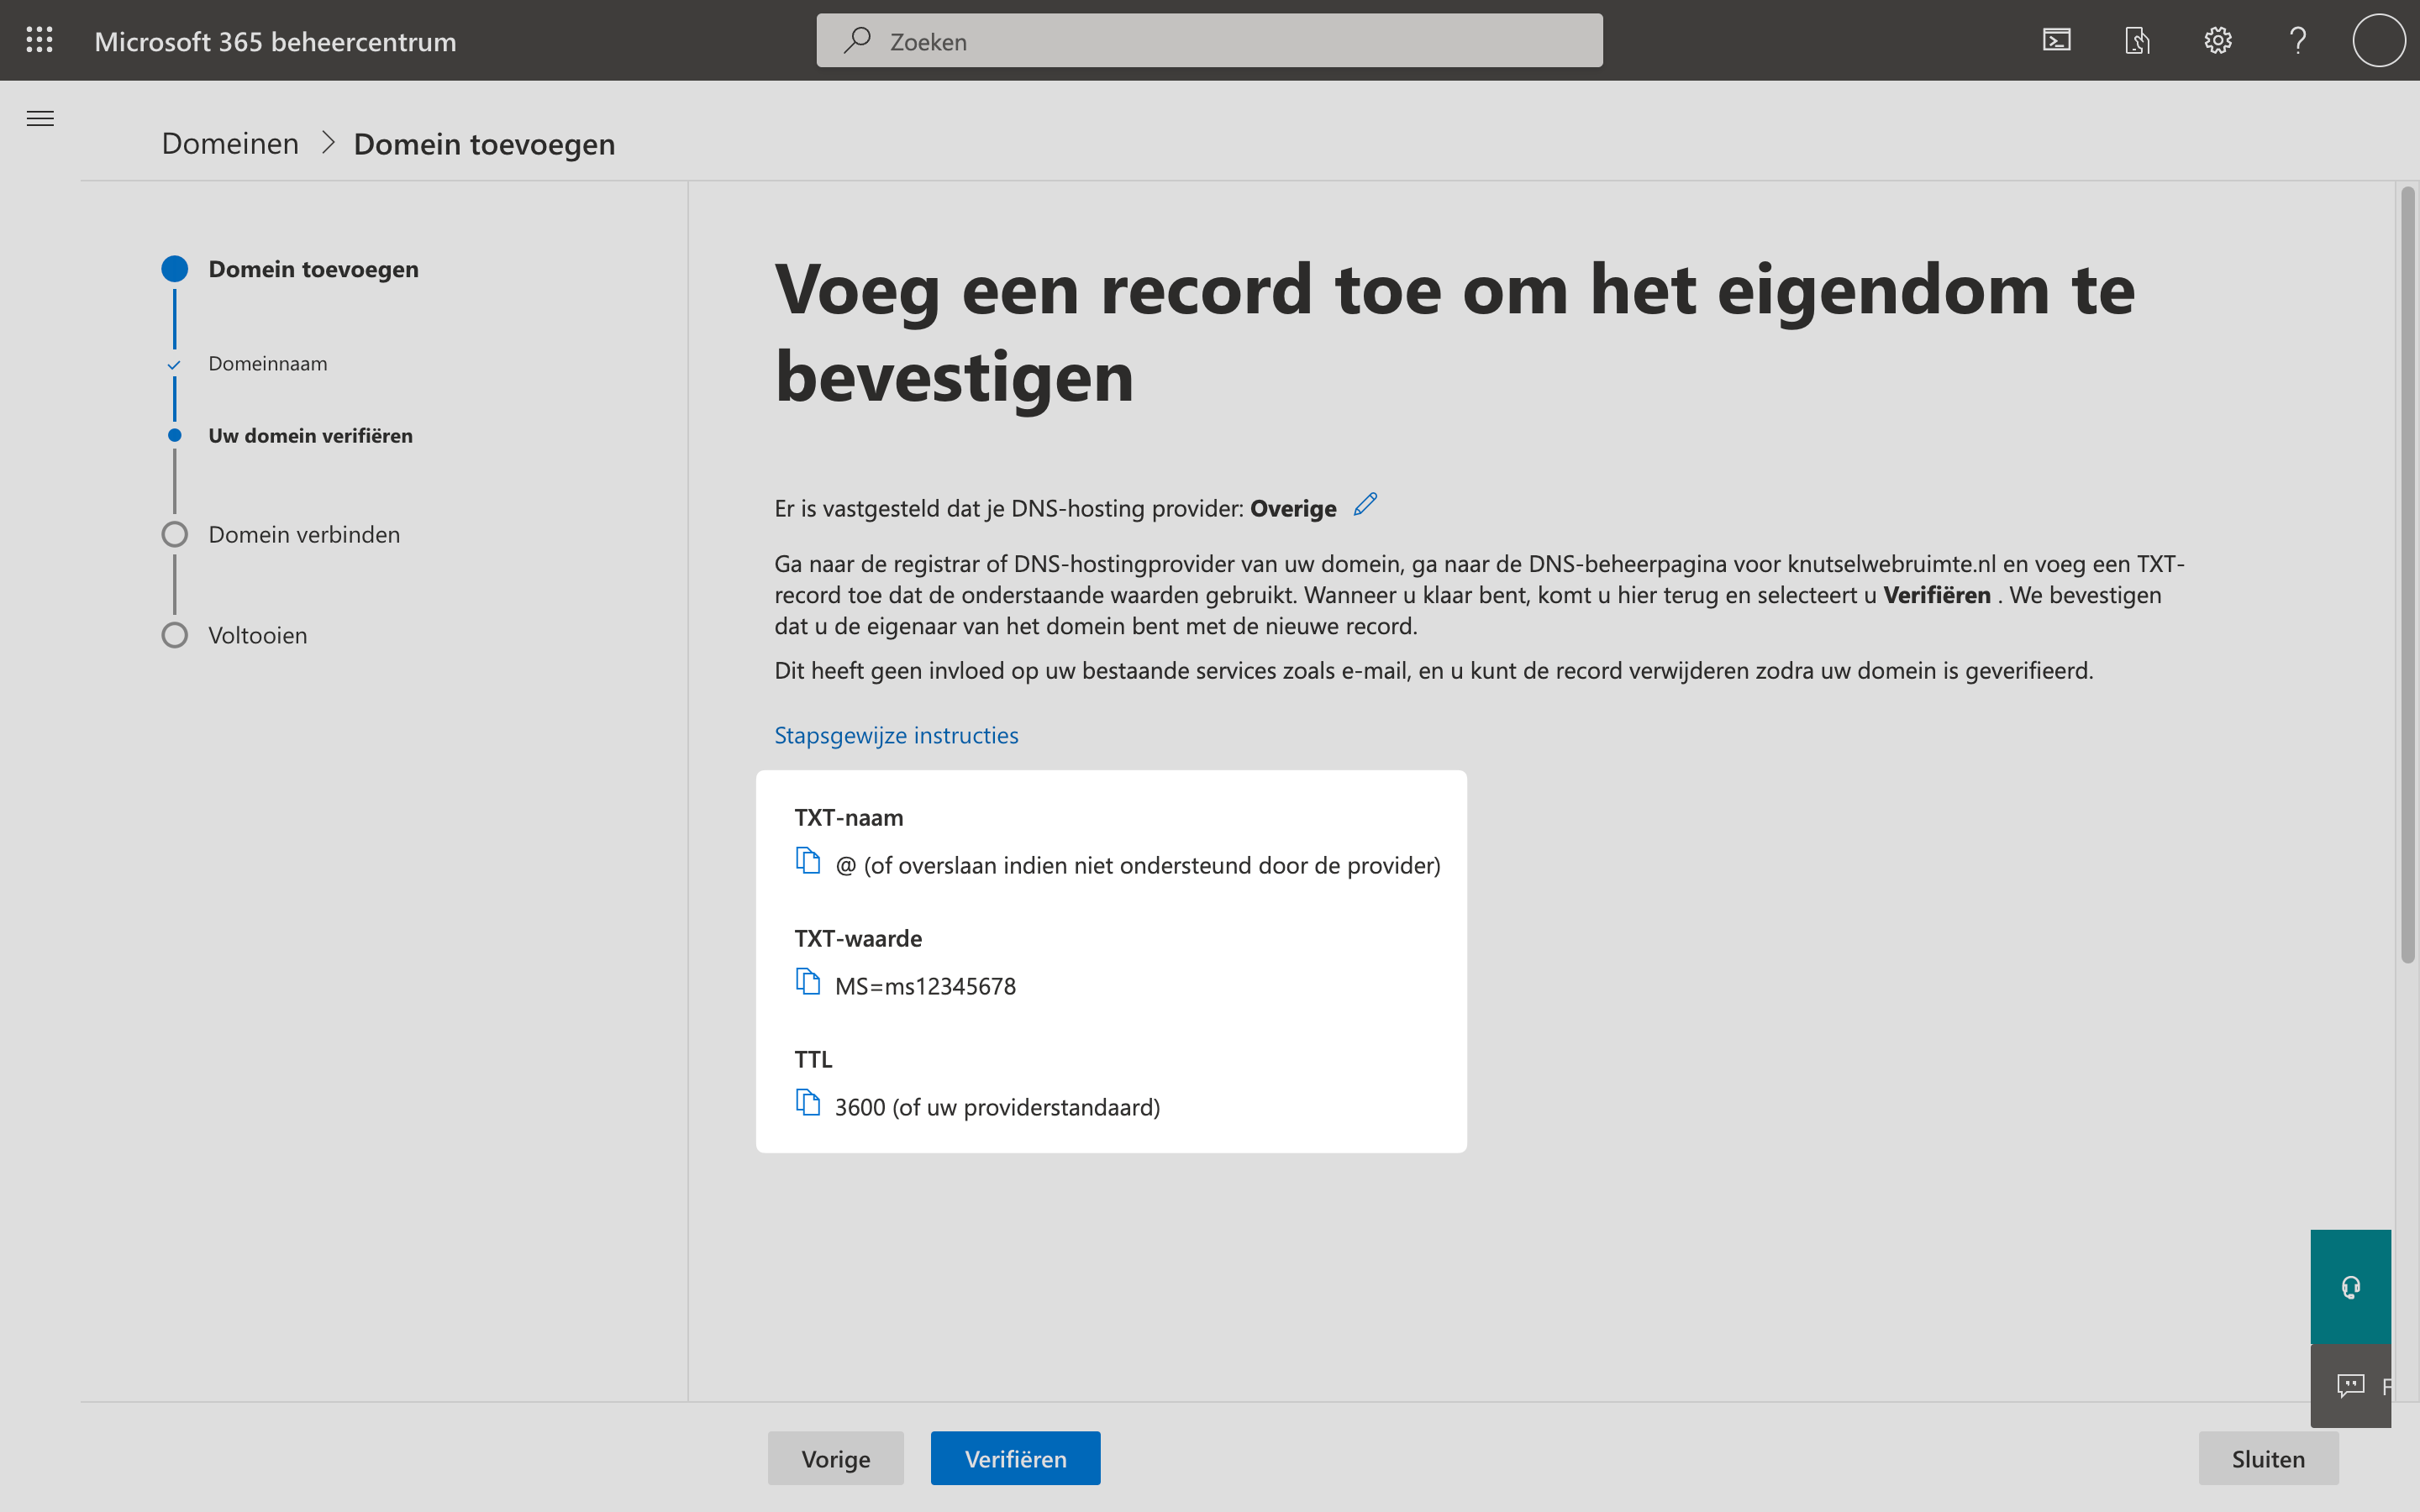Image resolution: width=2420 pixels, height=1512 pixels.
Task: Open the account profile avatar
Action: tap(2378, 40)
